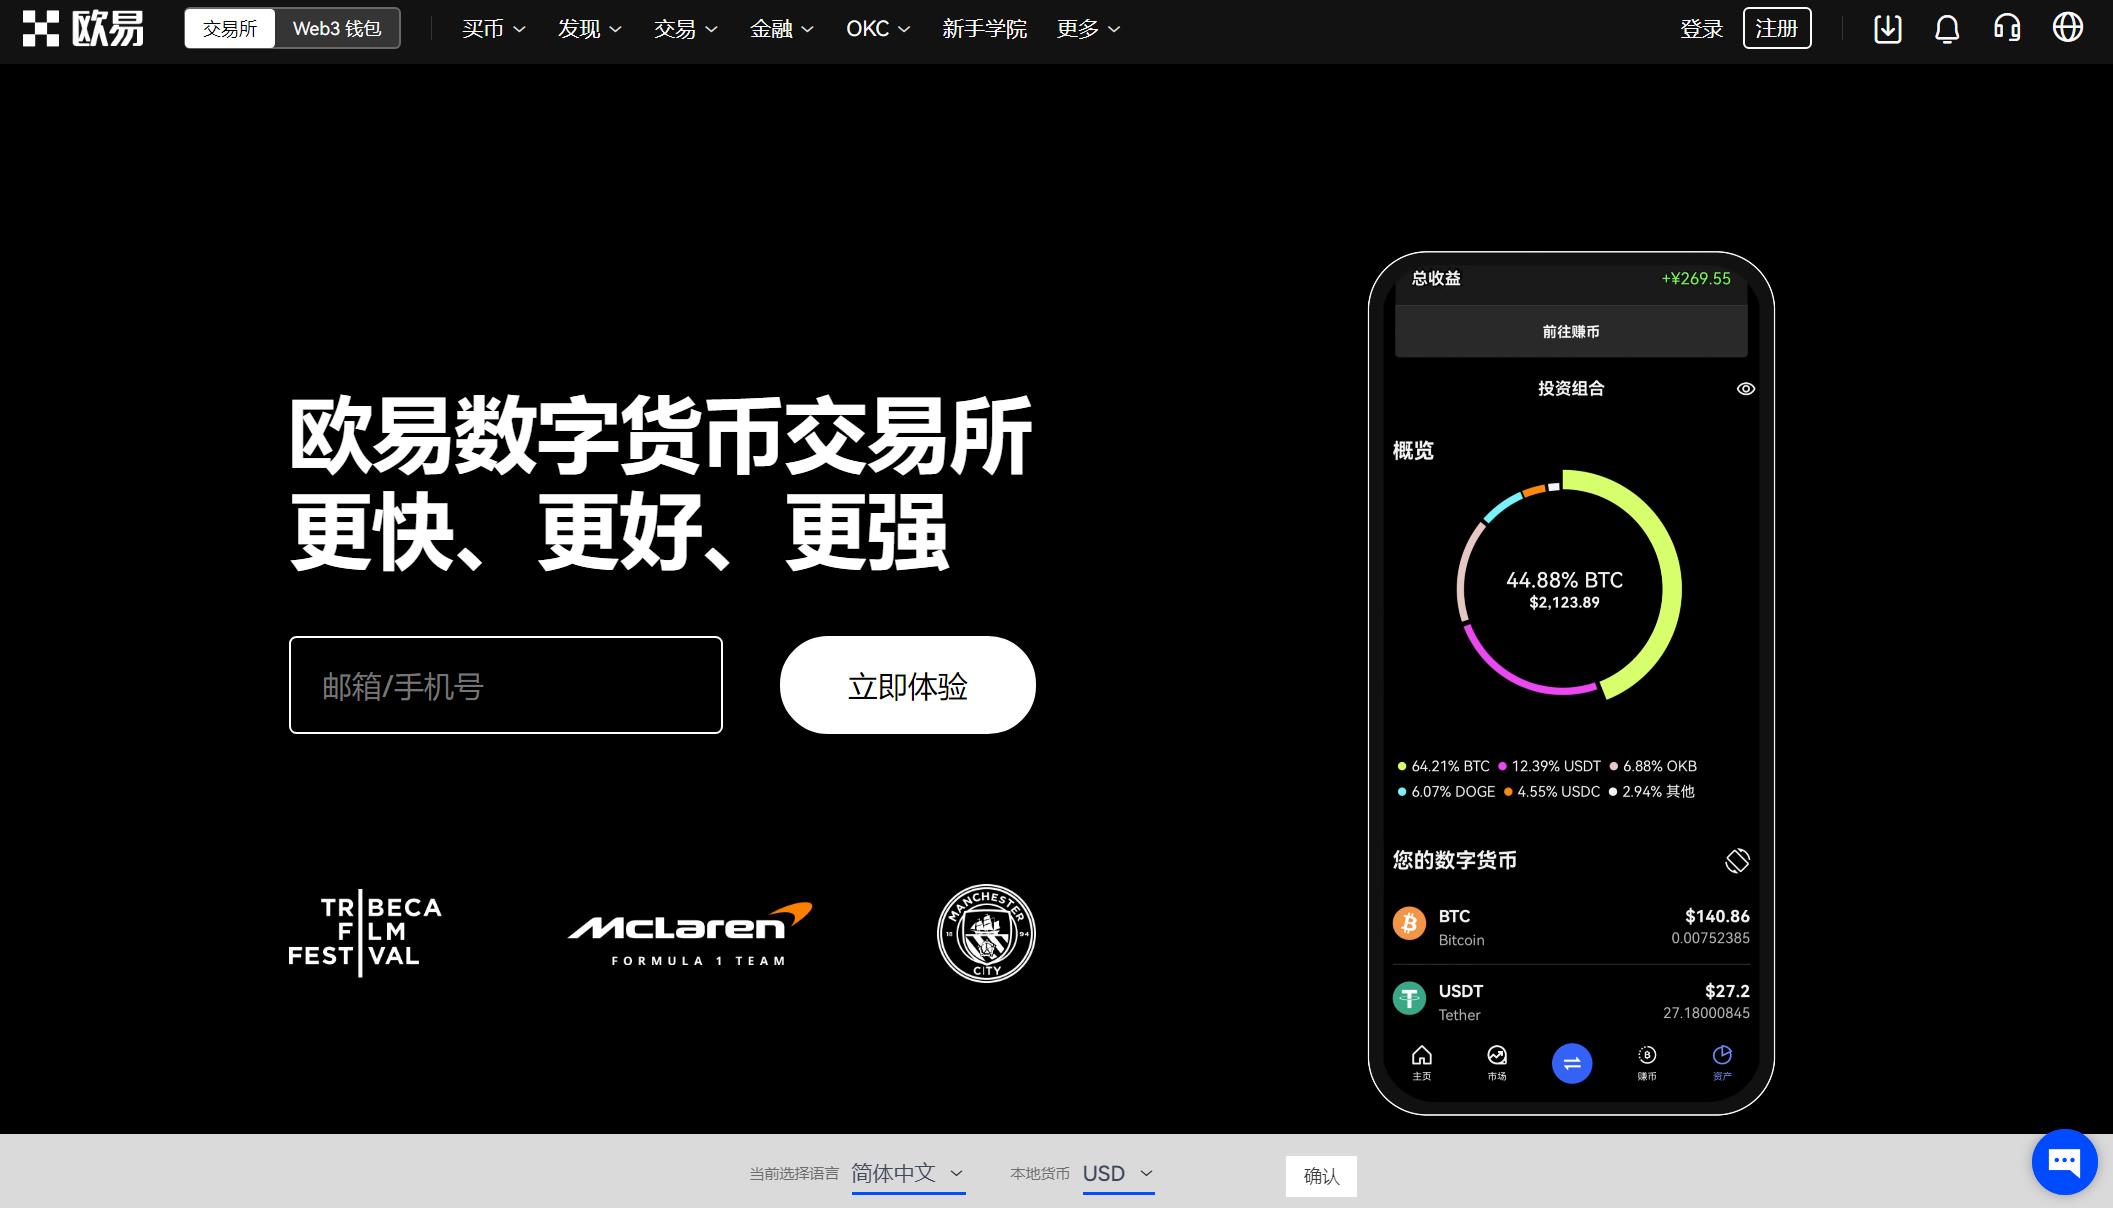
Task: Select the 交易所 tab
Action: [x=231, y=28]
